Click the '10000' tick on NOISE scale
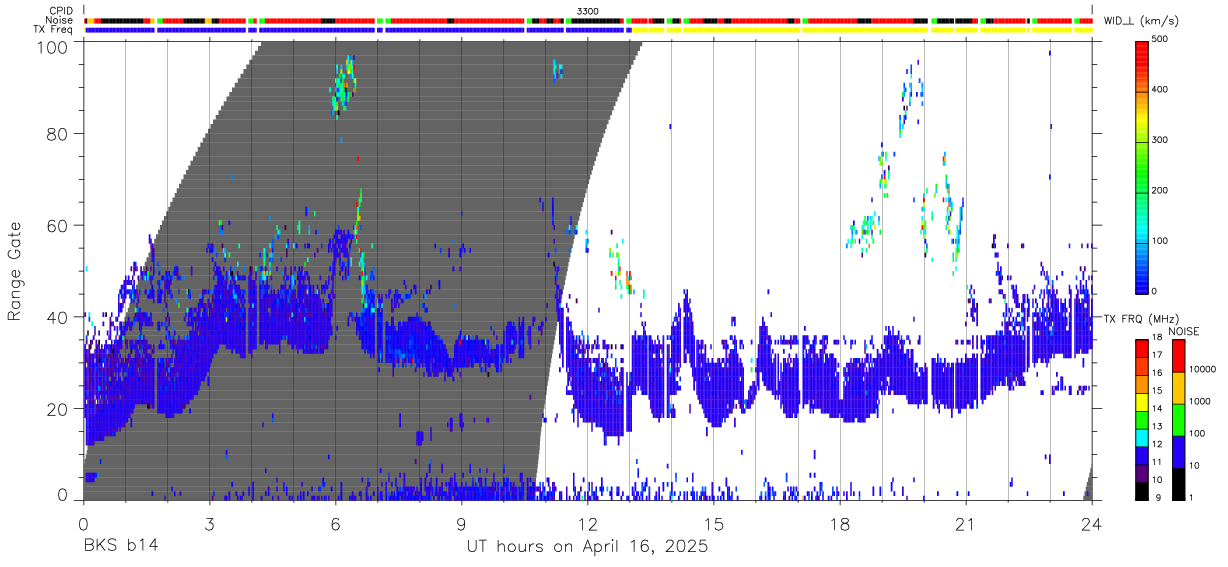Screen dimensions: 1228x567 coord(1203,369)
